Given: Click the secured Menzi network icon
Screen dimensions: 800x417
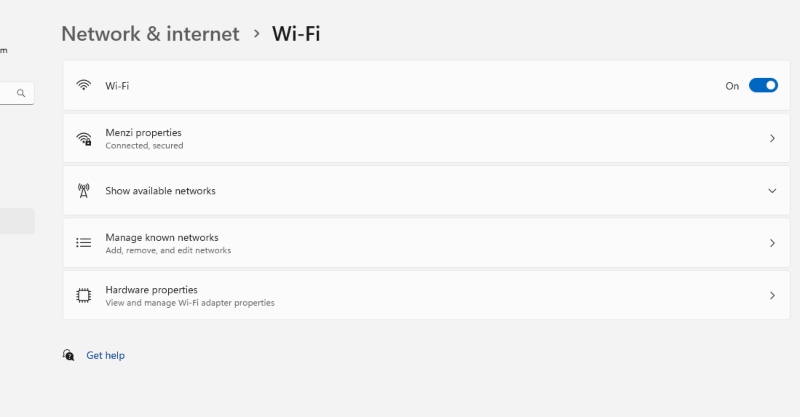Looking at the screenshot, I should [x=84, y=139].
